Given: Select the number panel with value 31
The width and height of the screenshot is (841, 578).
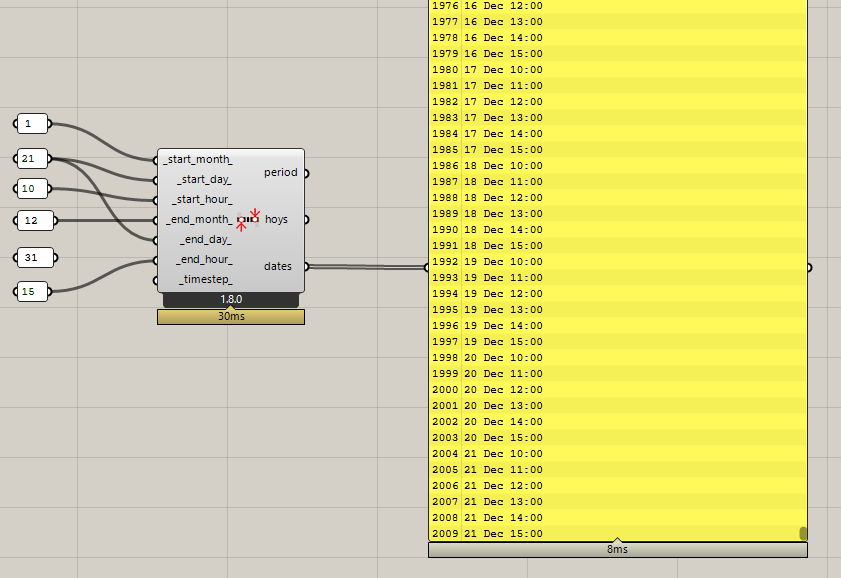Looking at the screenshot, I should pos(35,258).
